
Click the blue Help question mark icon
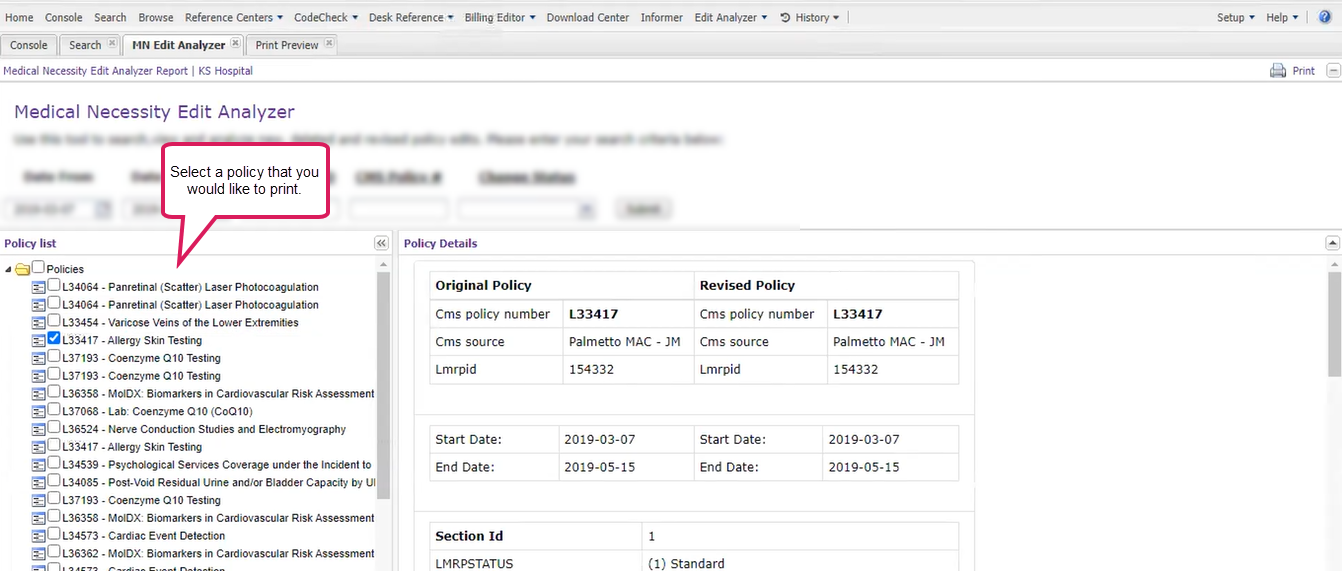(x=1325, y=17)
